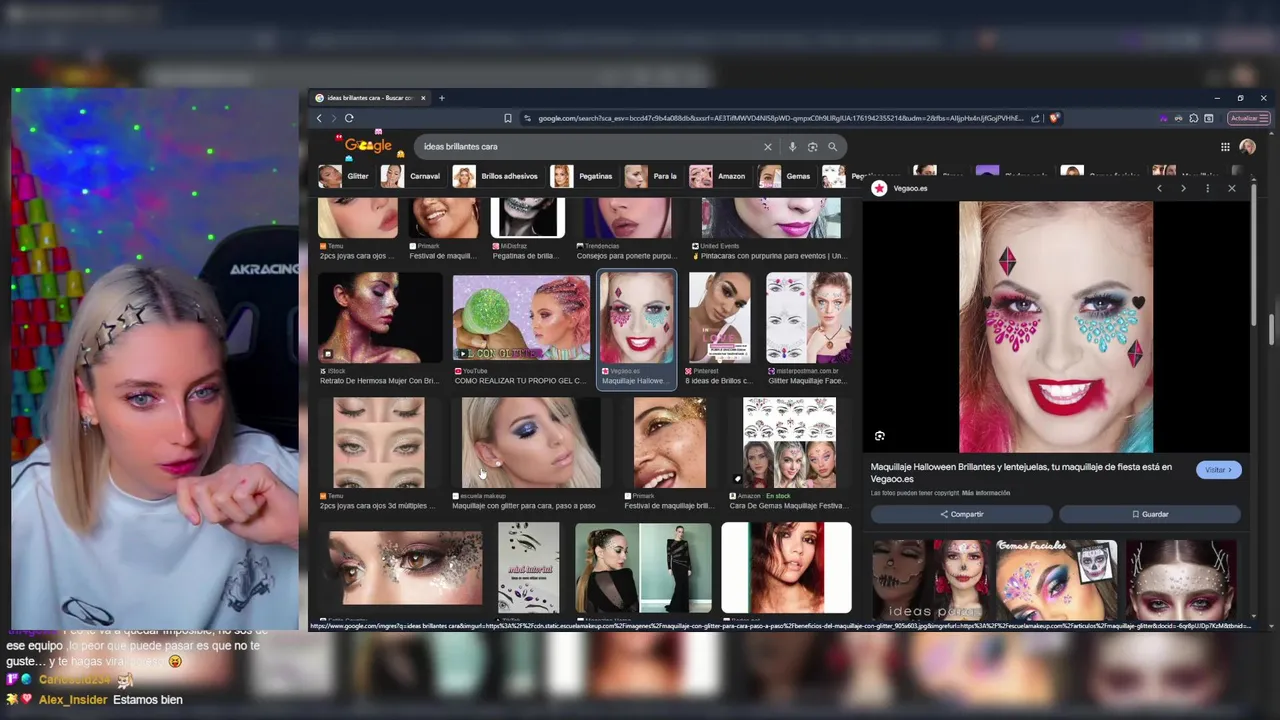
Task: Open the iStock 'Retrato De Hermosa Mujer' thumbnail
Action: [380, 318]
